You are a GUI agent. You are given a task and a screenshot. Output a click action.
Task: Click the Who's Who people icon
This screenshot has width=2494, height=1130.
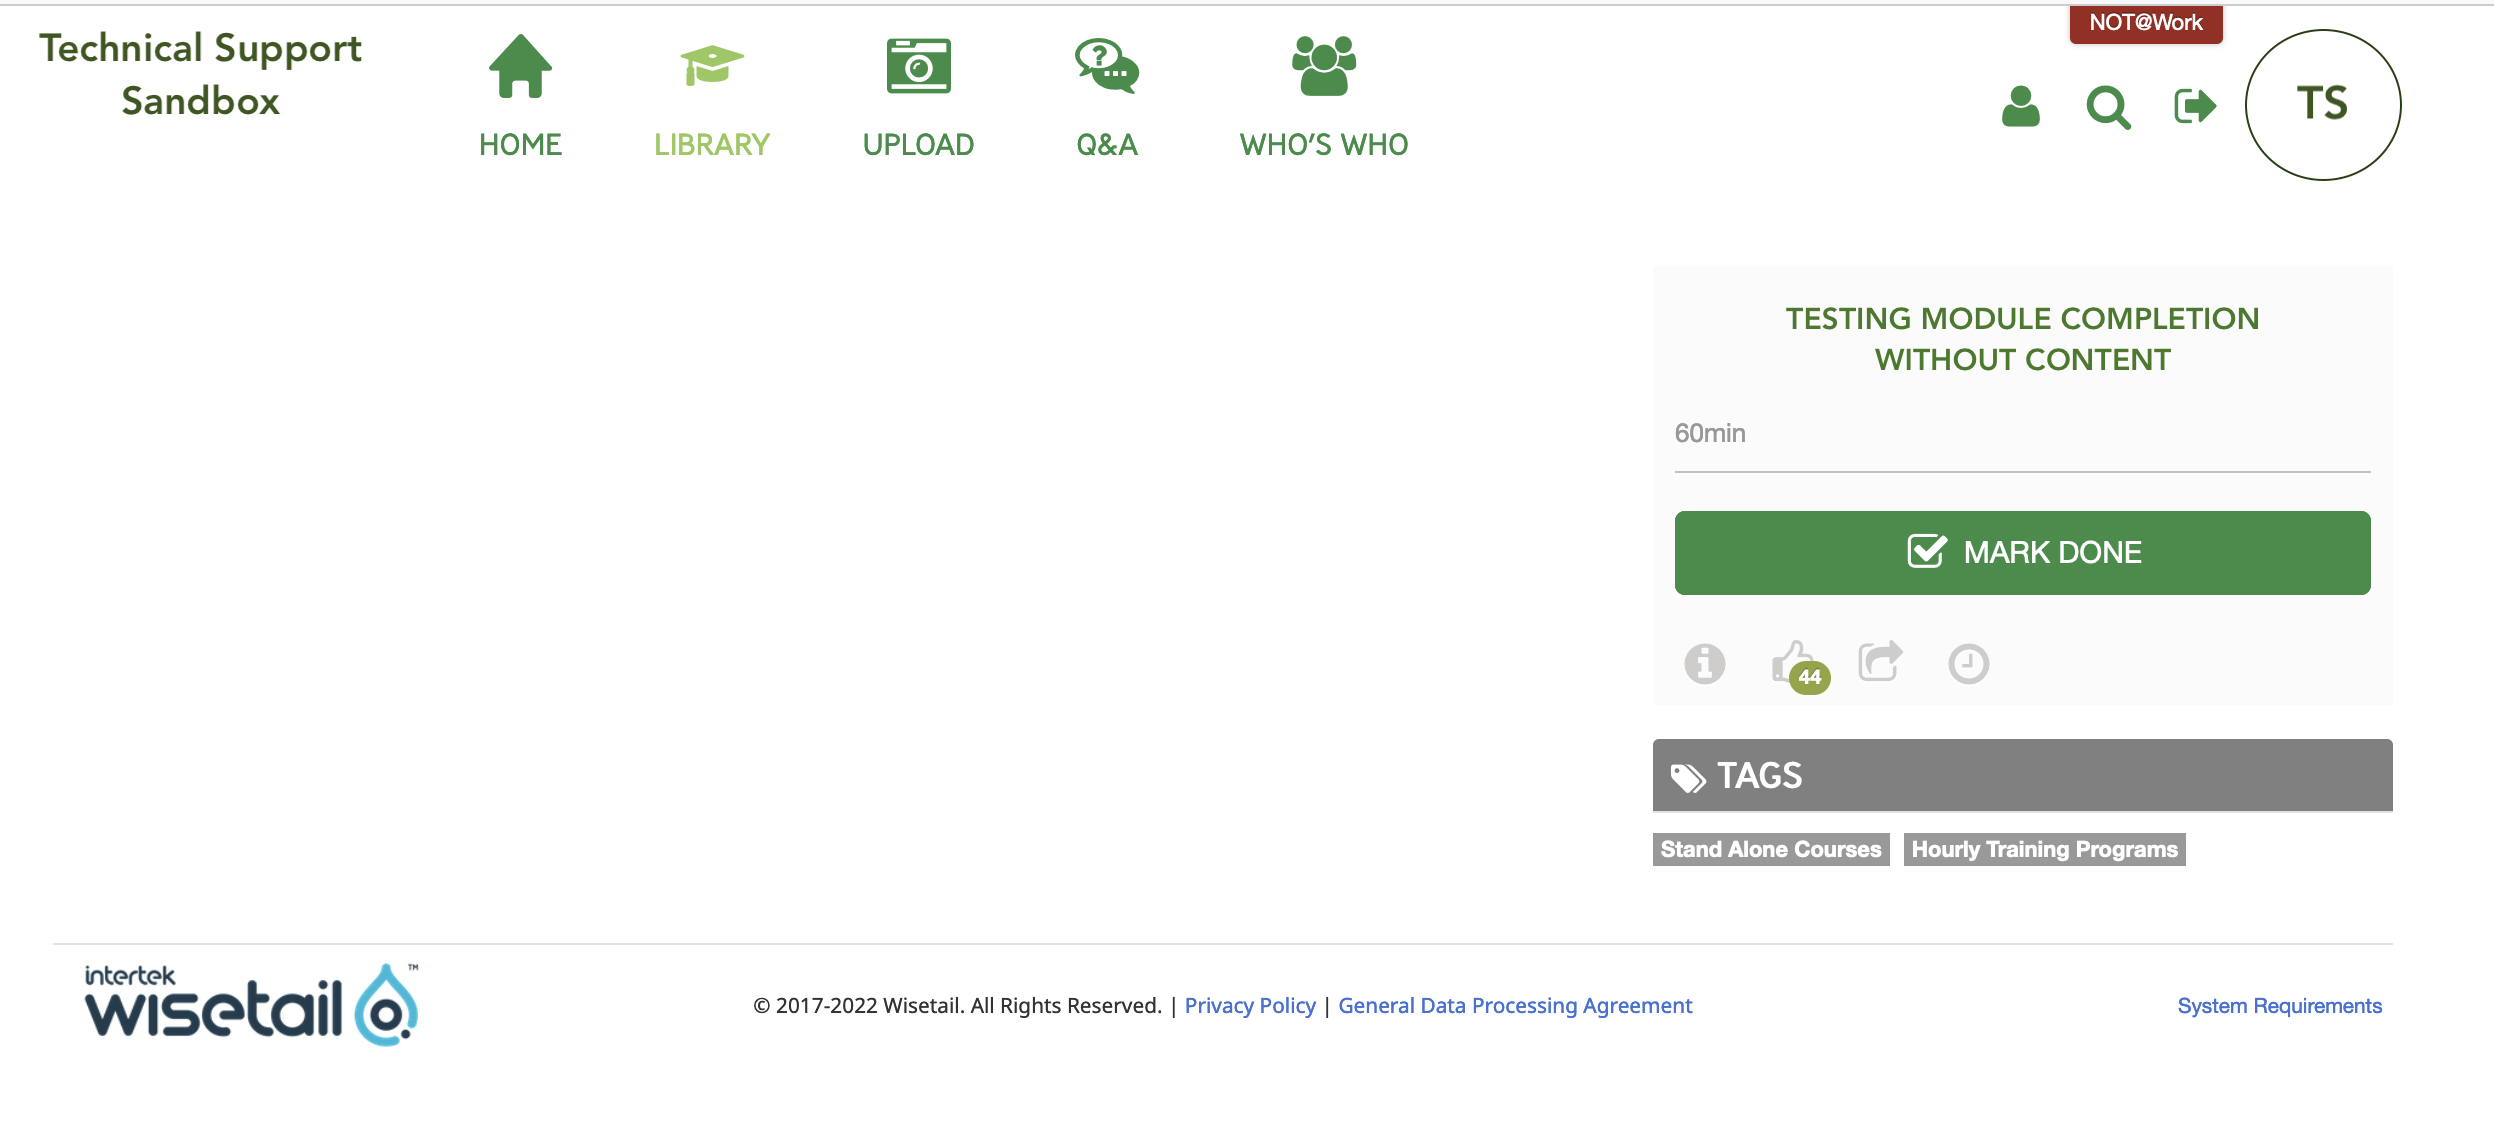[1323, 66]
